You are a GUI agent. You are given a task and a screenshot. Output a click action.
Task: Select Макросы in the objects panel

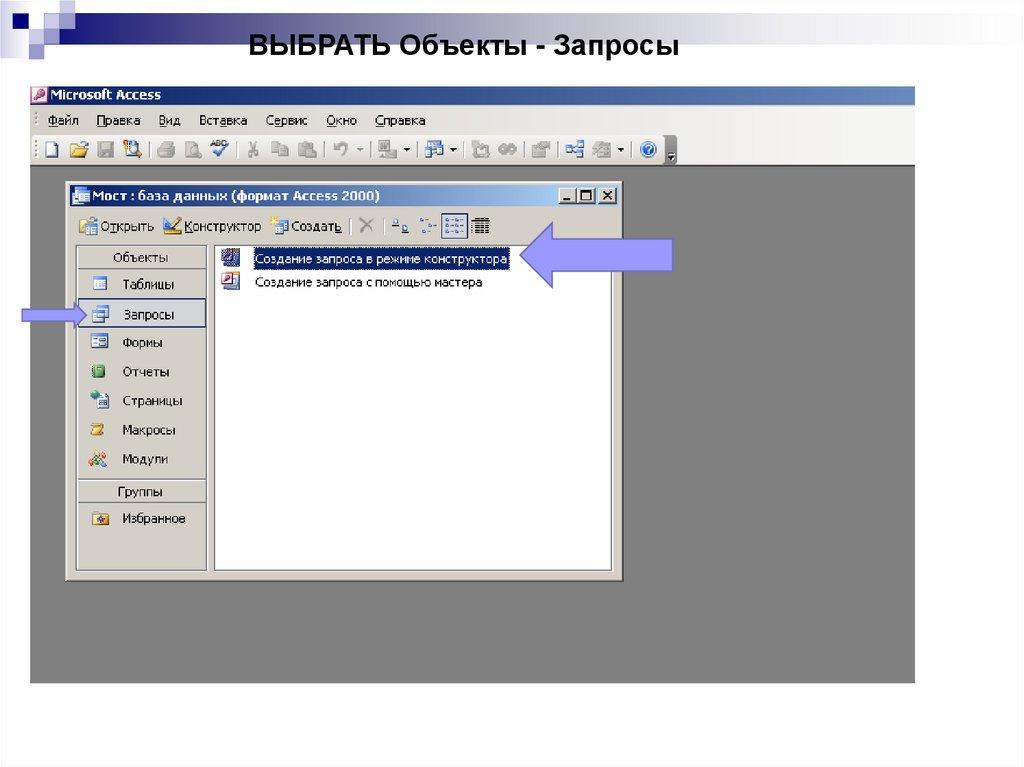(x=148, y=430)
